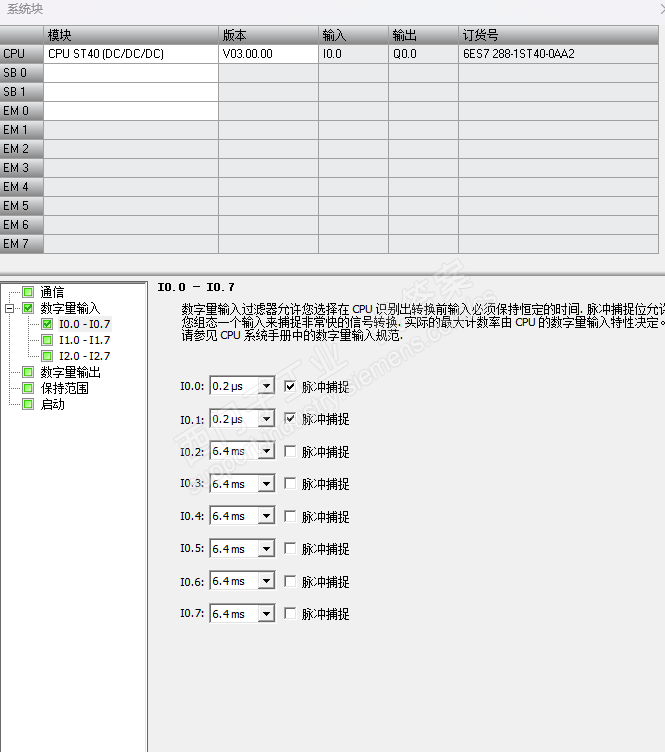The height and width of the screenshot is (752, 665).
Task: Open 启动 settings in the tree
Action: (x=52, y=404)
